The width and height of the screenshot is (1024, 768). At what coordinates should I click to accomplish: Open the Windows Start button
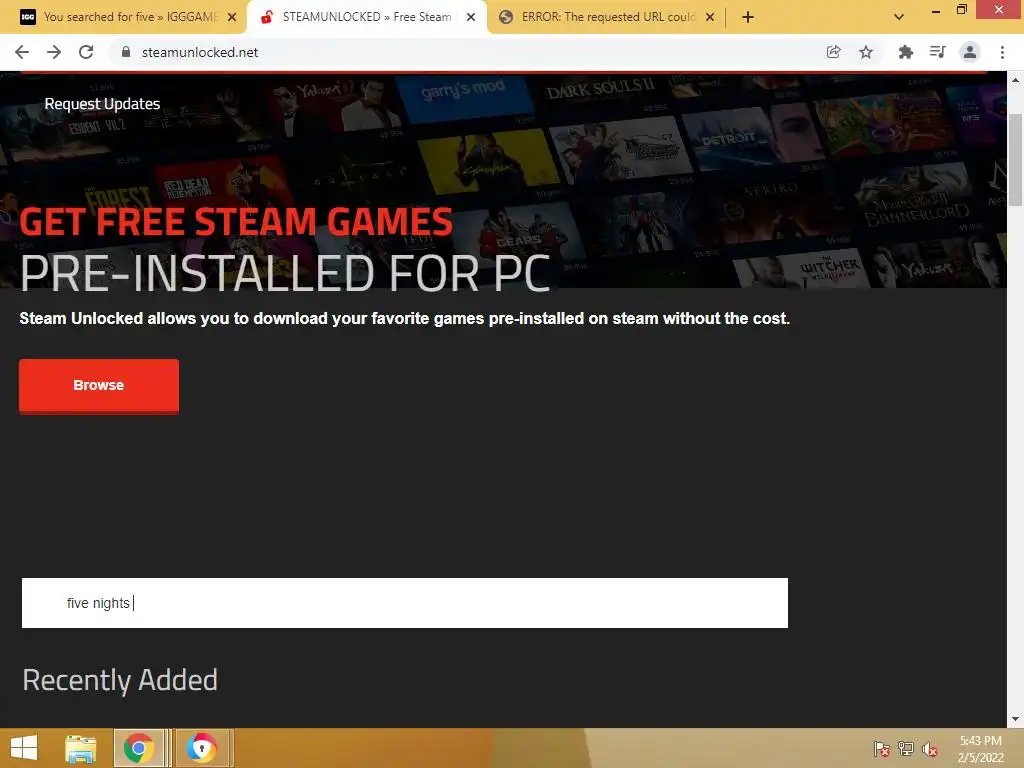click(x=24, y=748)
